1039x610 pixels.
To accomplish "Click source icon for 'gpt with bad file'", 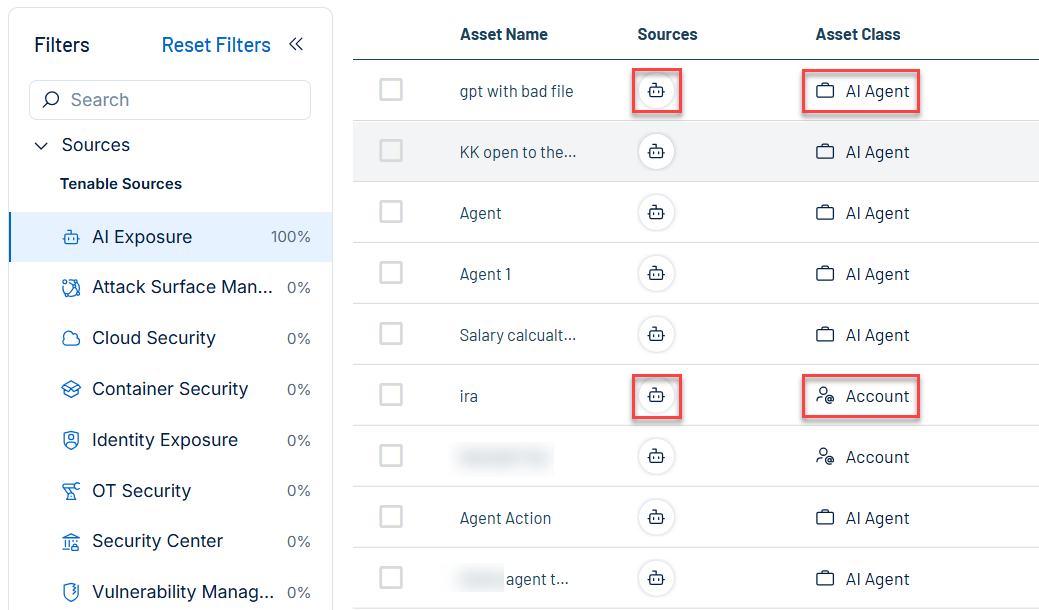I will pyautogui.click(x=656, y=91).
